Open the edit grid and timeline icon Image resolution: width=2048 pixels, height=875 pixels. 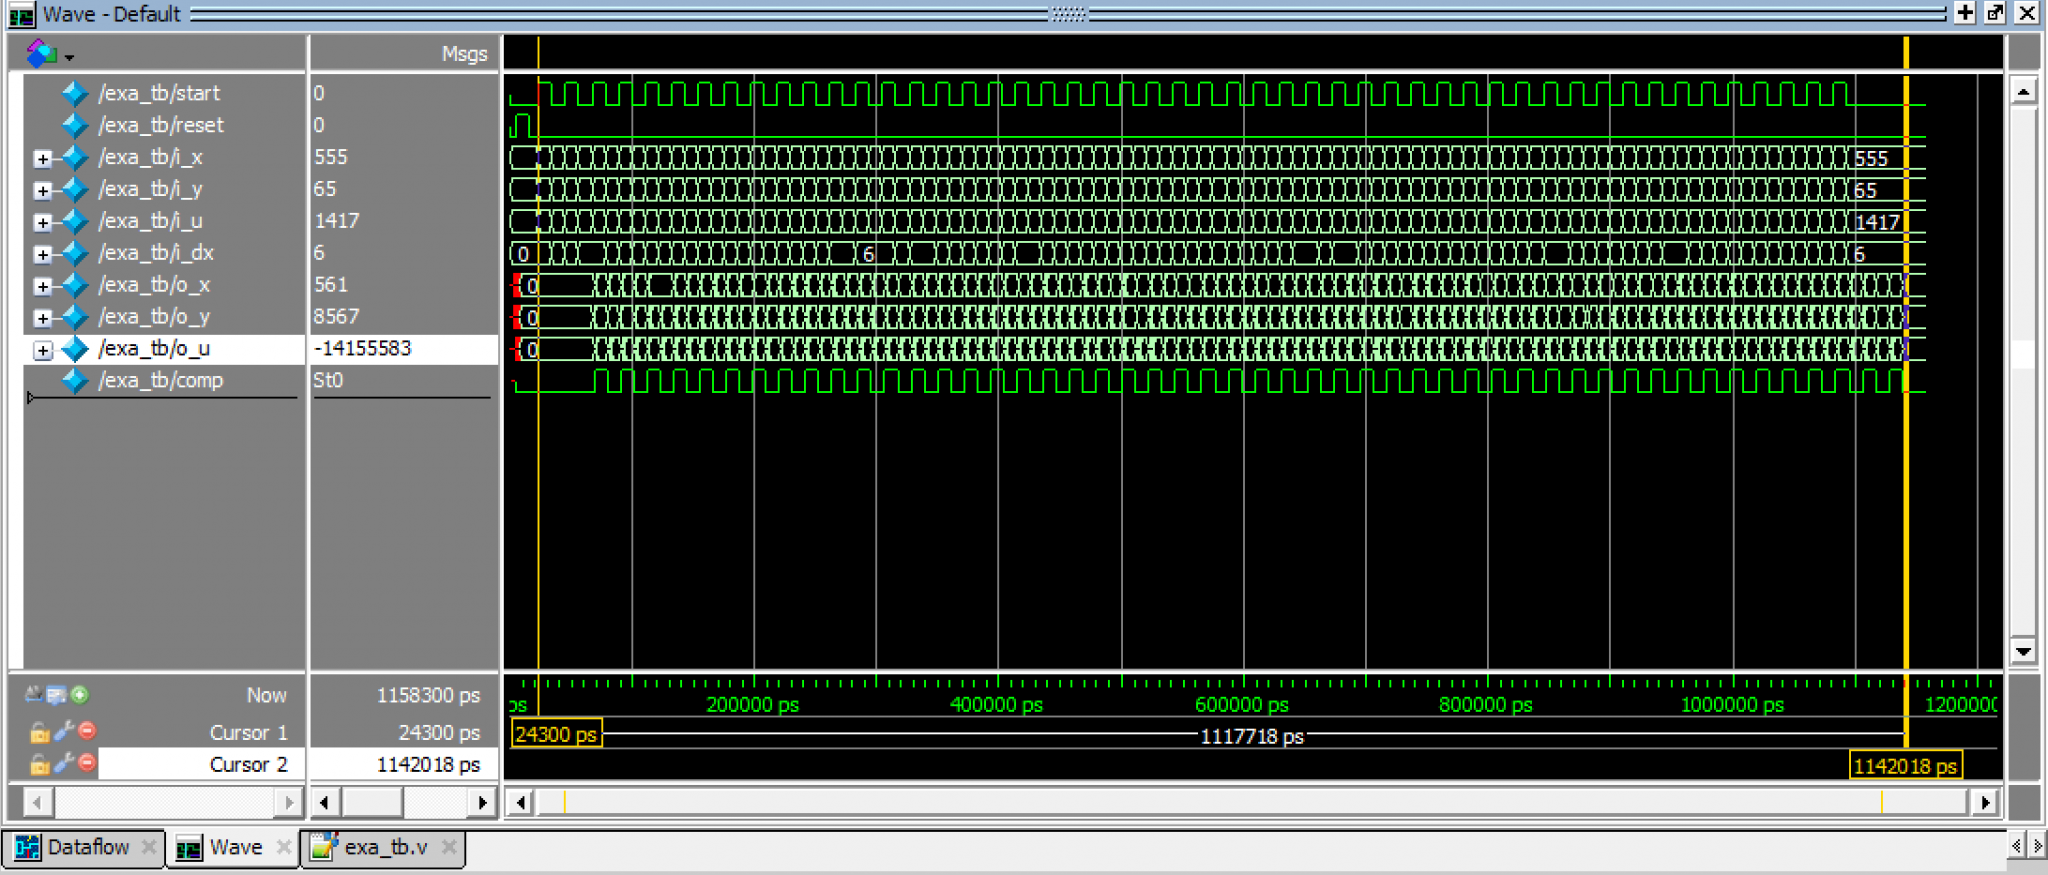(57, 694)
